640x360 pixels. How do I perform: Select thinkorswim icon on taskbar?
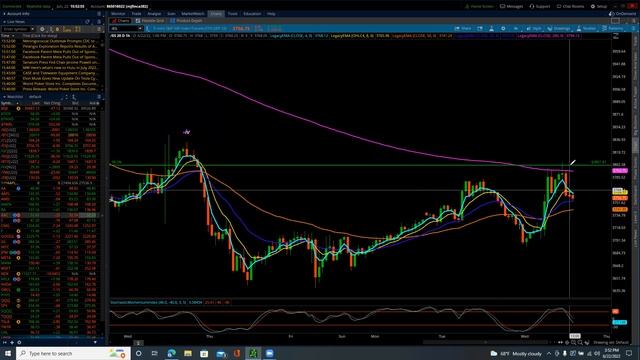(x=253, y=353)
